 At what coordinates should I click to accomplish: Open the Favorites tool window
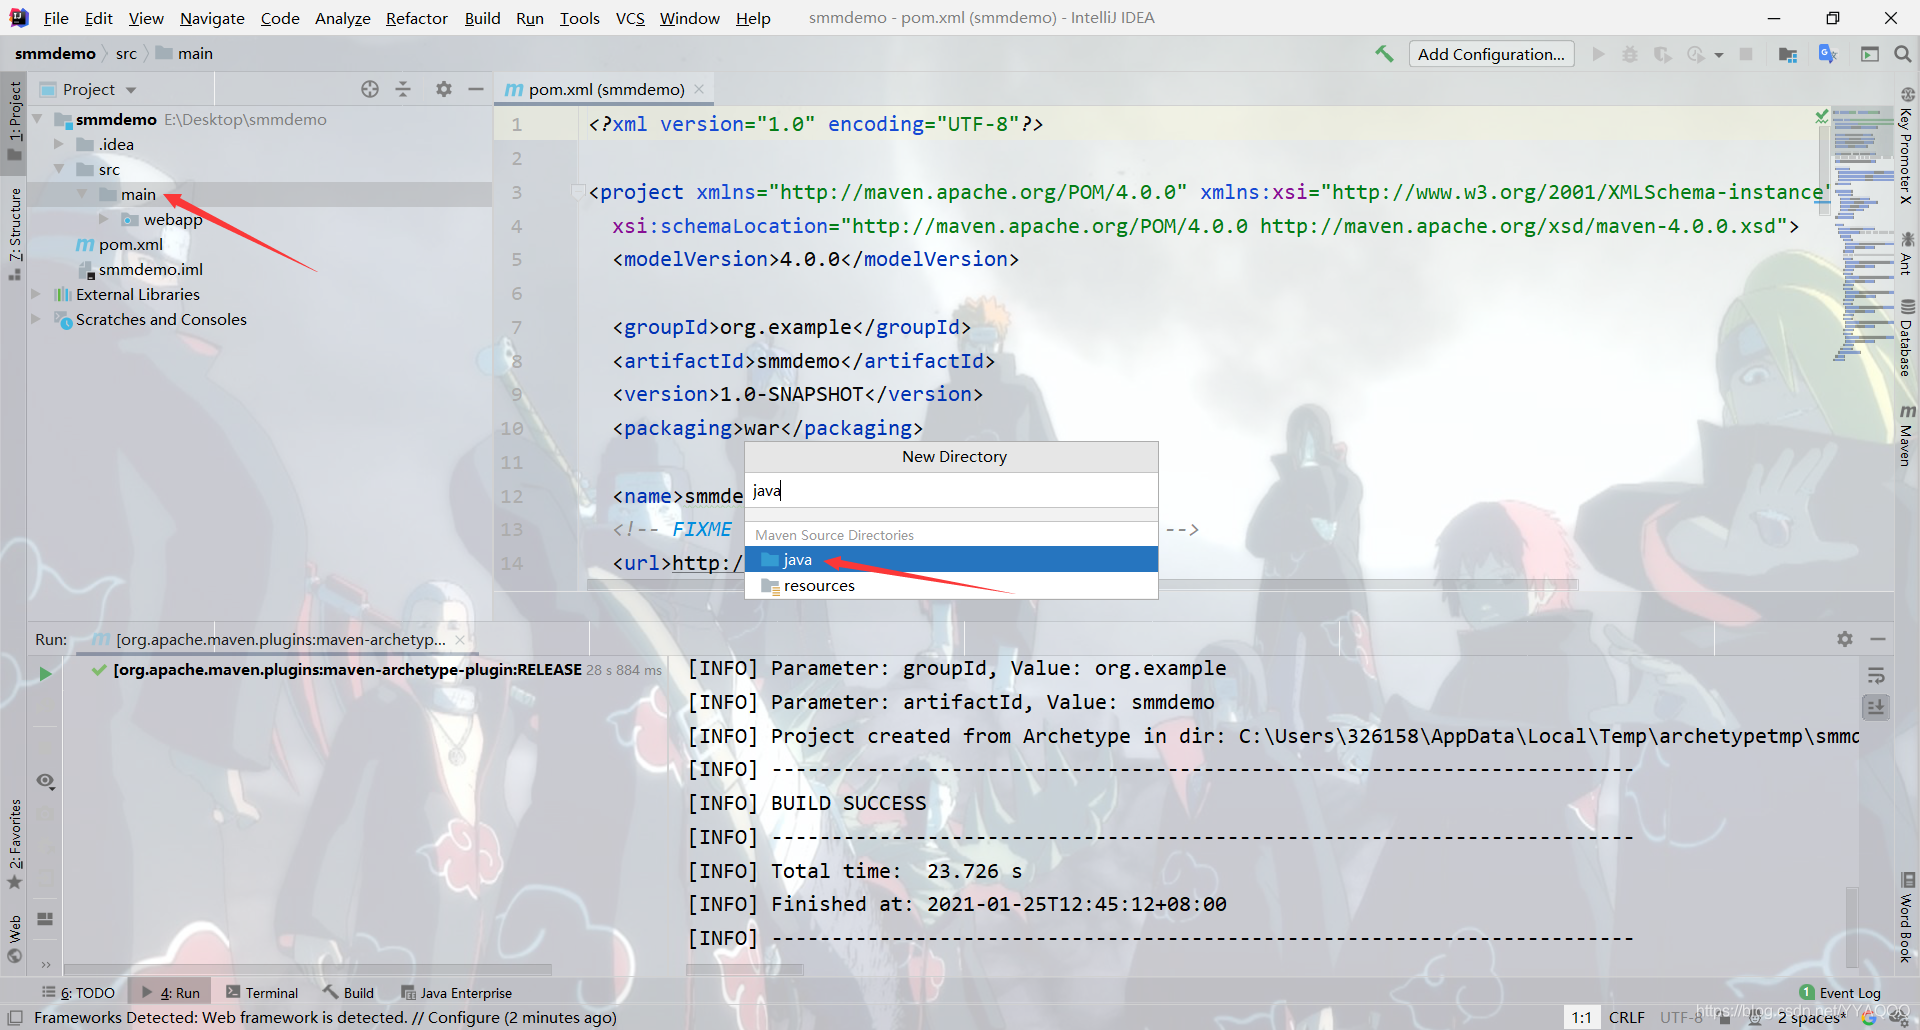coord(14,845)
